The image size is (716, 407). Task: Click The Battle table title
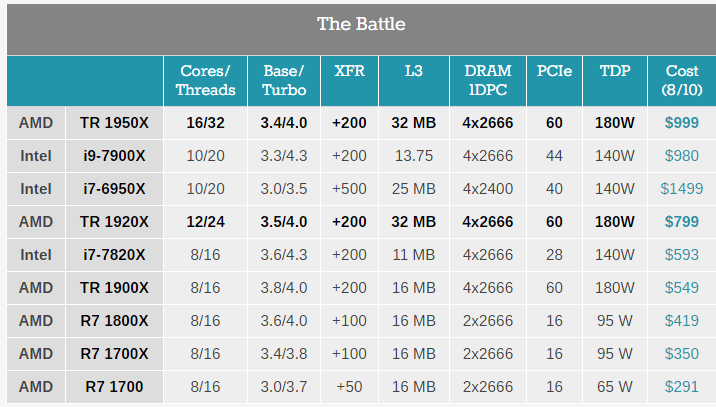click(361, 24)
